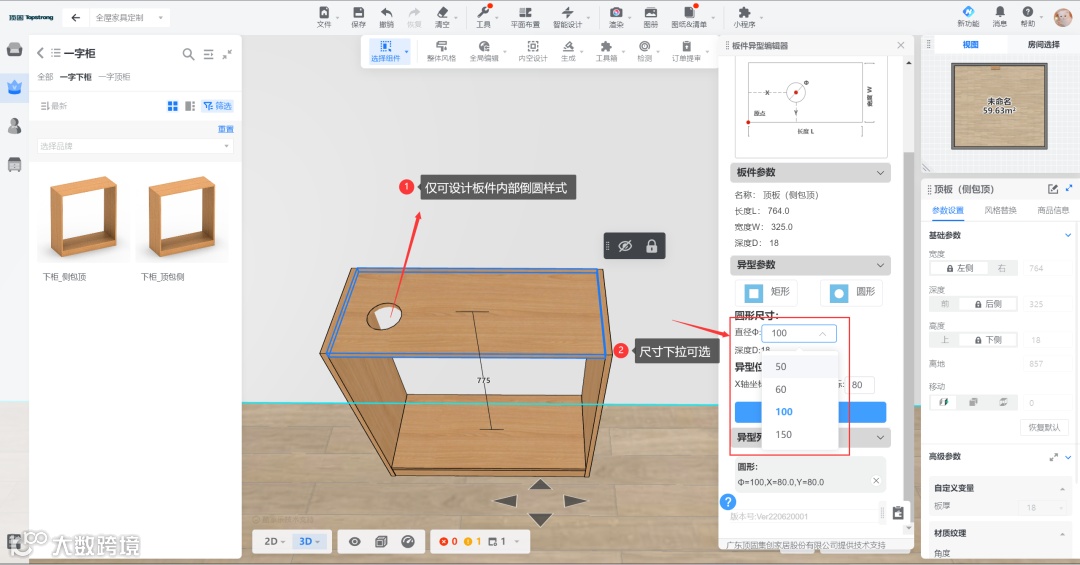The image size is (1080, 565).
Task: Click the 检测 detection tool
Action: pos(644,51)
